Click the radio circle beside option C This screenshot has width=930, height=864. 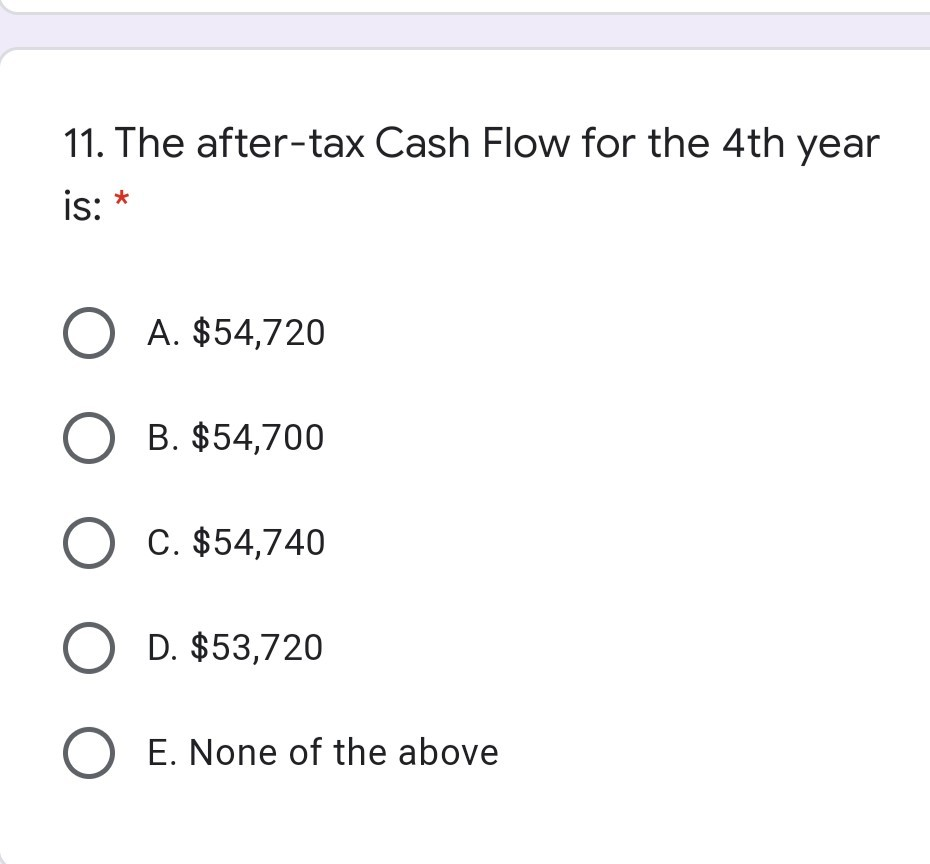pyautogui.click(x=88, y=543)
